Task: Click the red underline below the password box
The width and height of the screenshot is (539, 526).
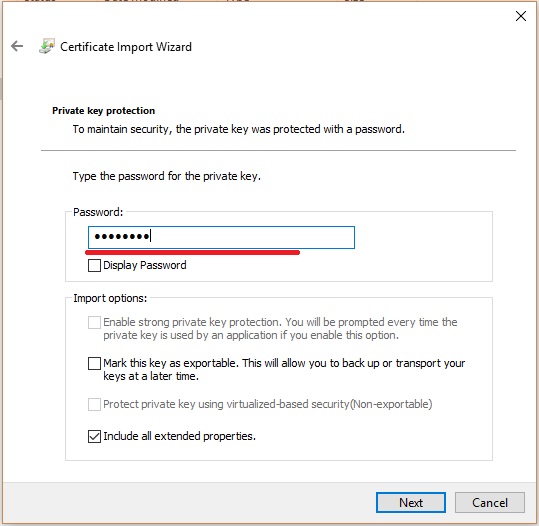Action: pos(192,253)
